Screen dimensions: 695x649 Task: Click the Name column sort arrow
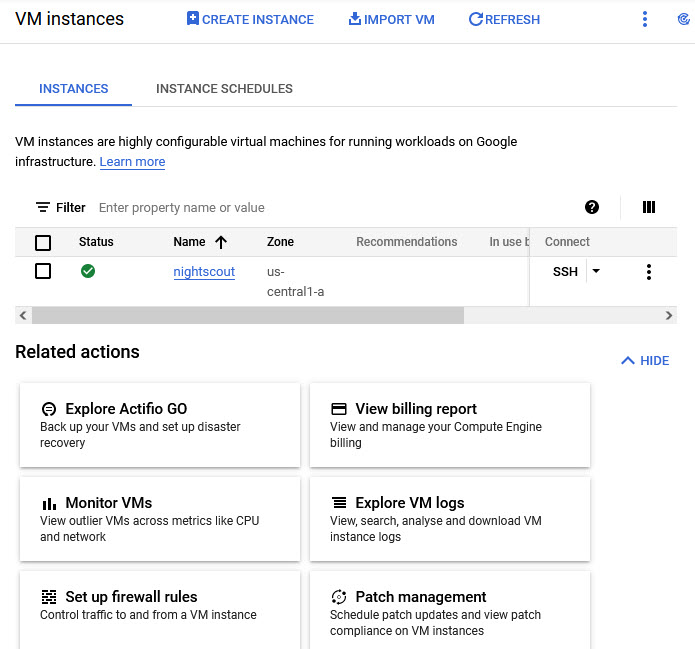221,242
